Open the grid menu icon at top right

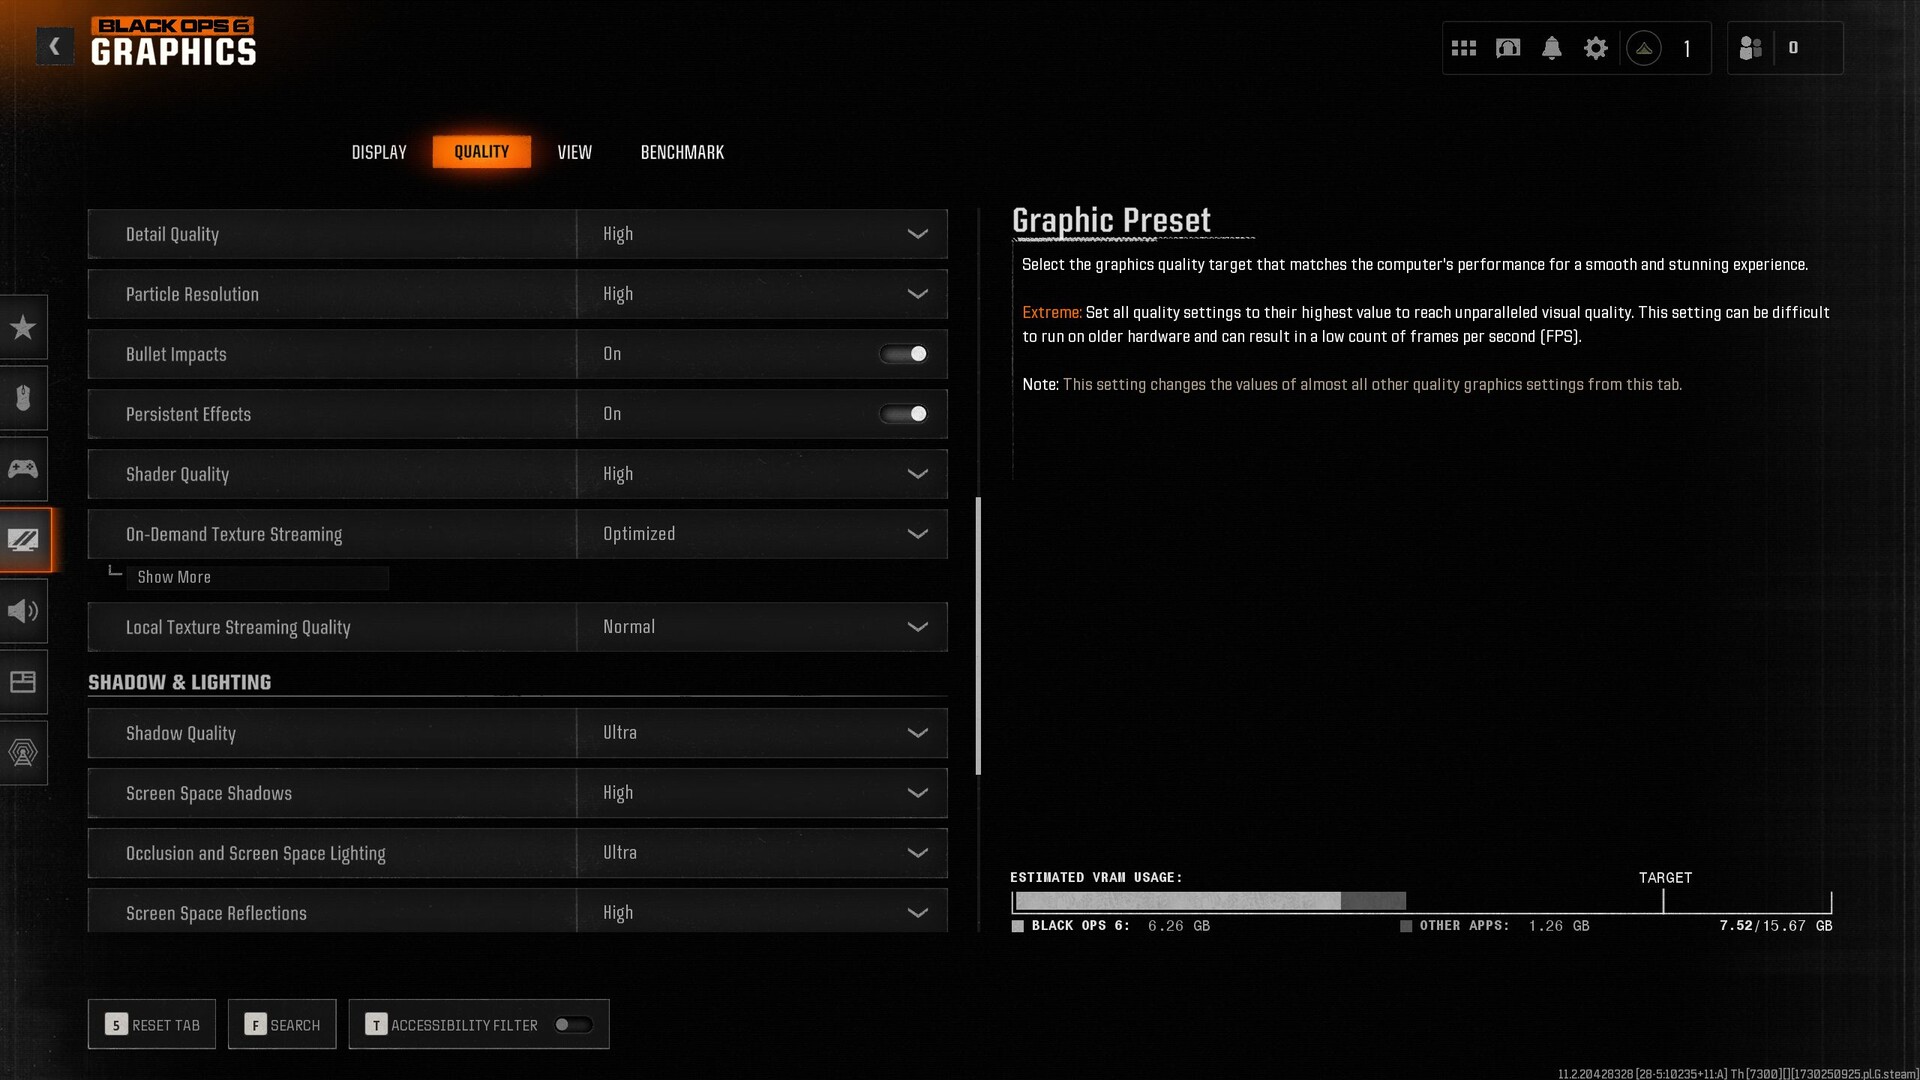[1463, 48]
